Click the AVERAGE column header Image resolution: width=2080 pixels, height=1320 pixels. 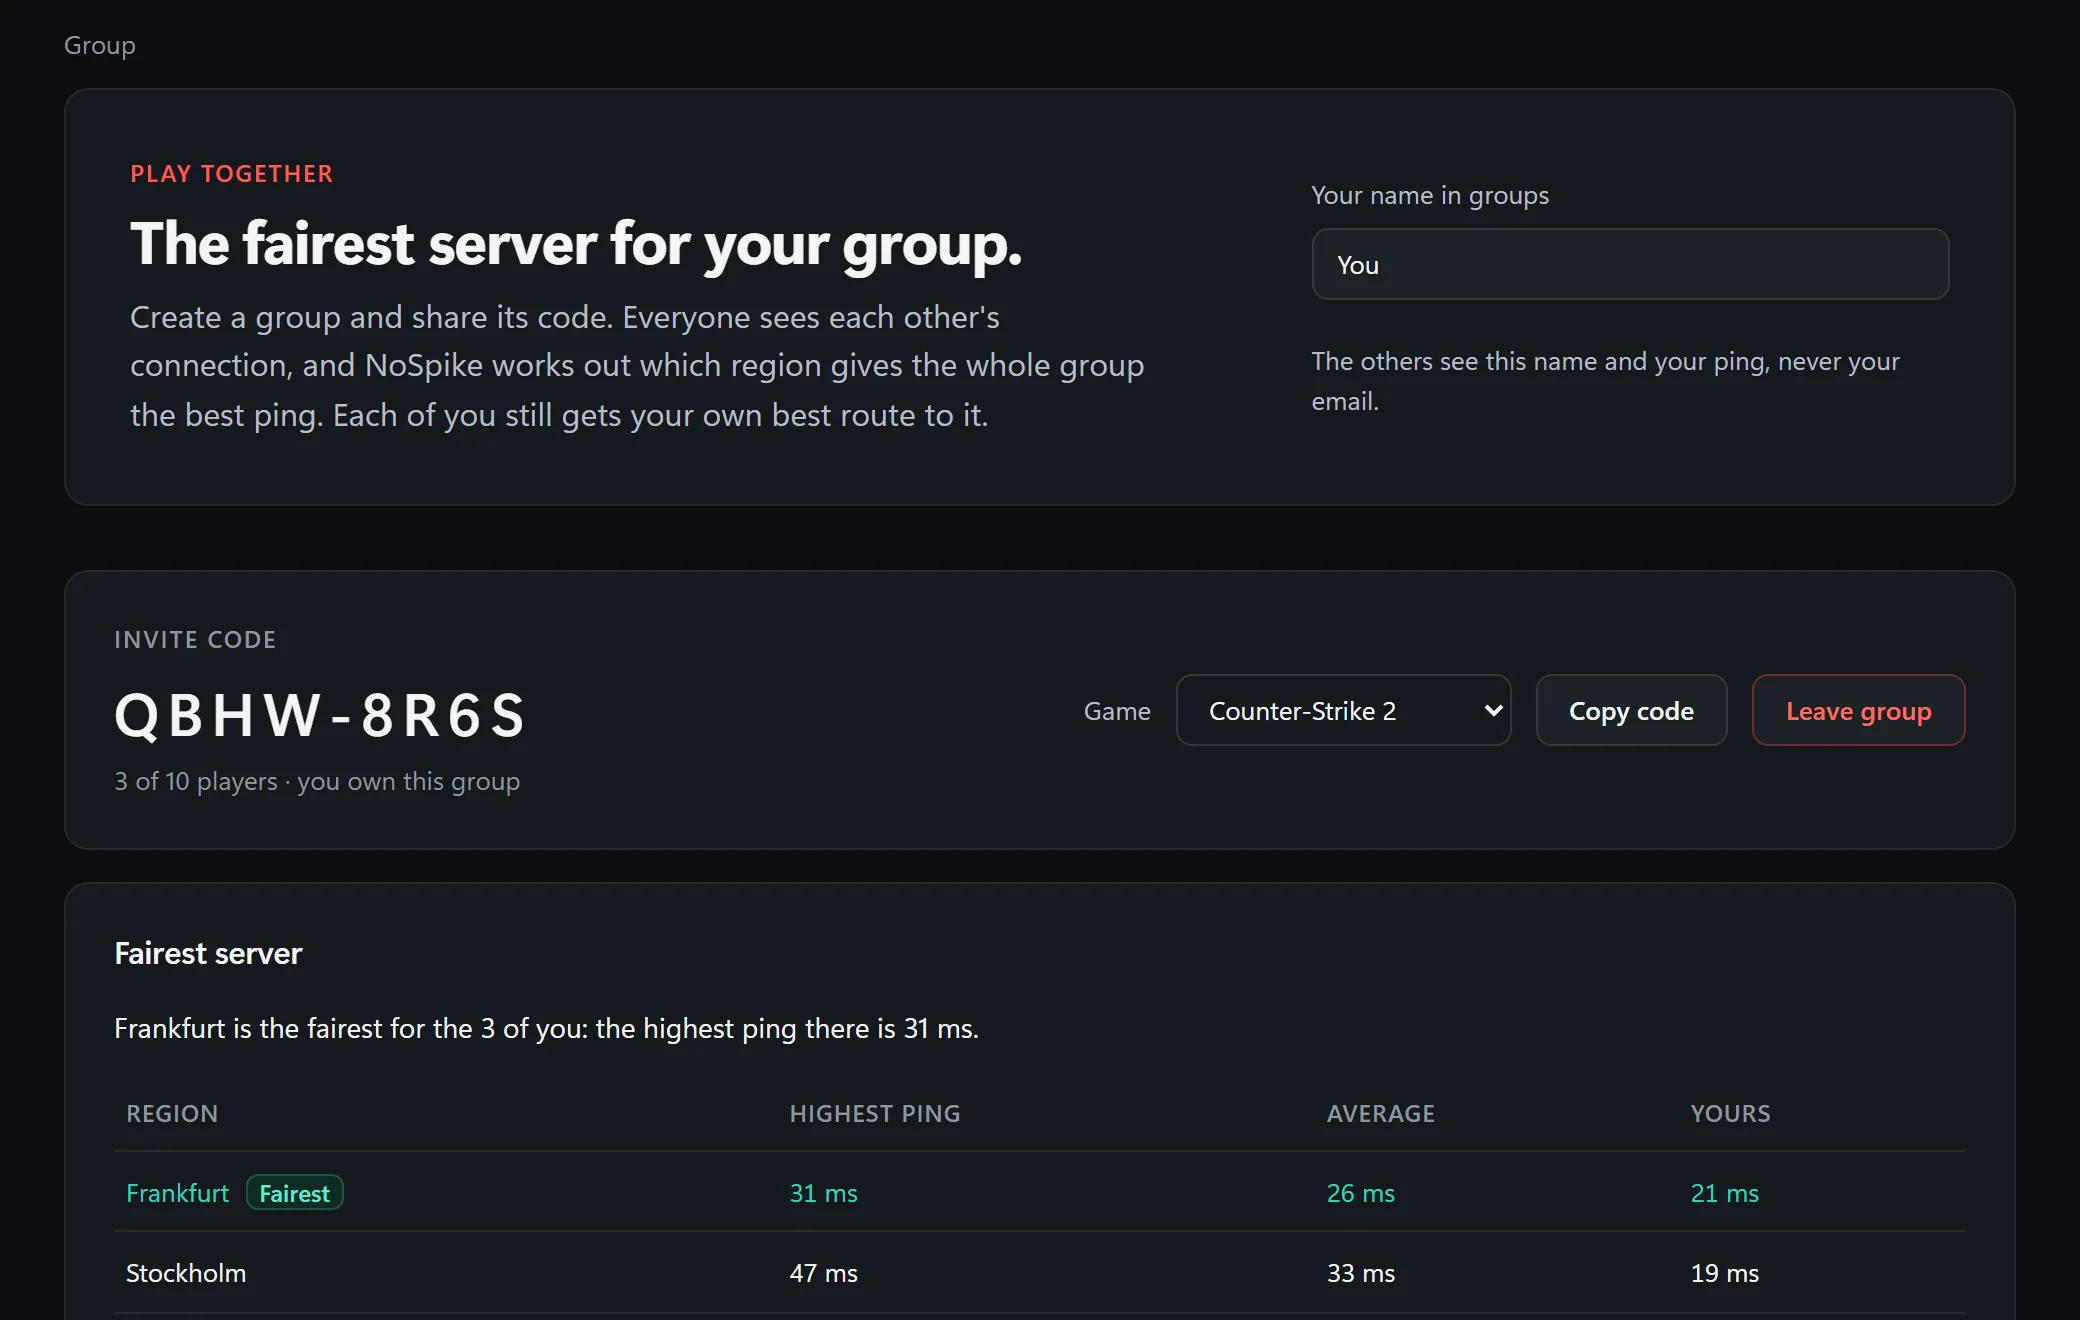tap(1380, 1113)
